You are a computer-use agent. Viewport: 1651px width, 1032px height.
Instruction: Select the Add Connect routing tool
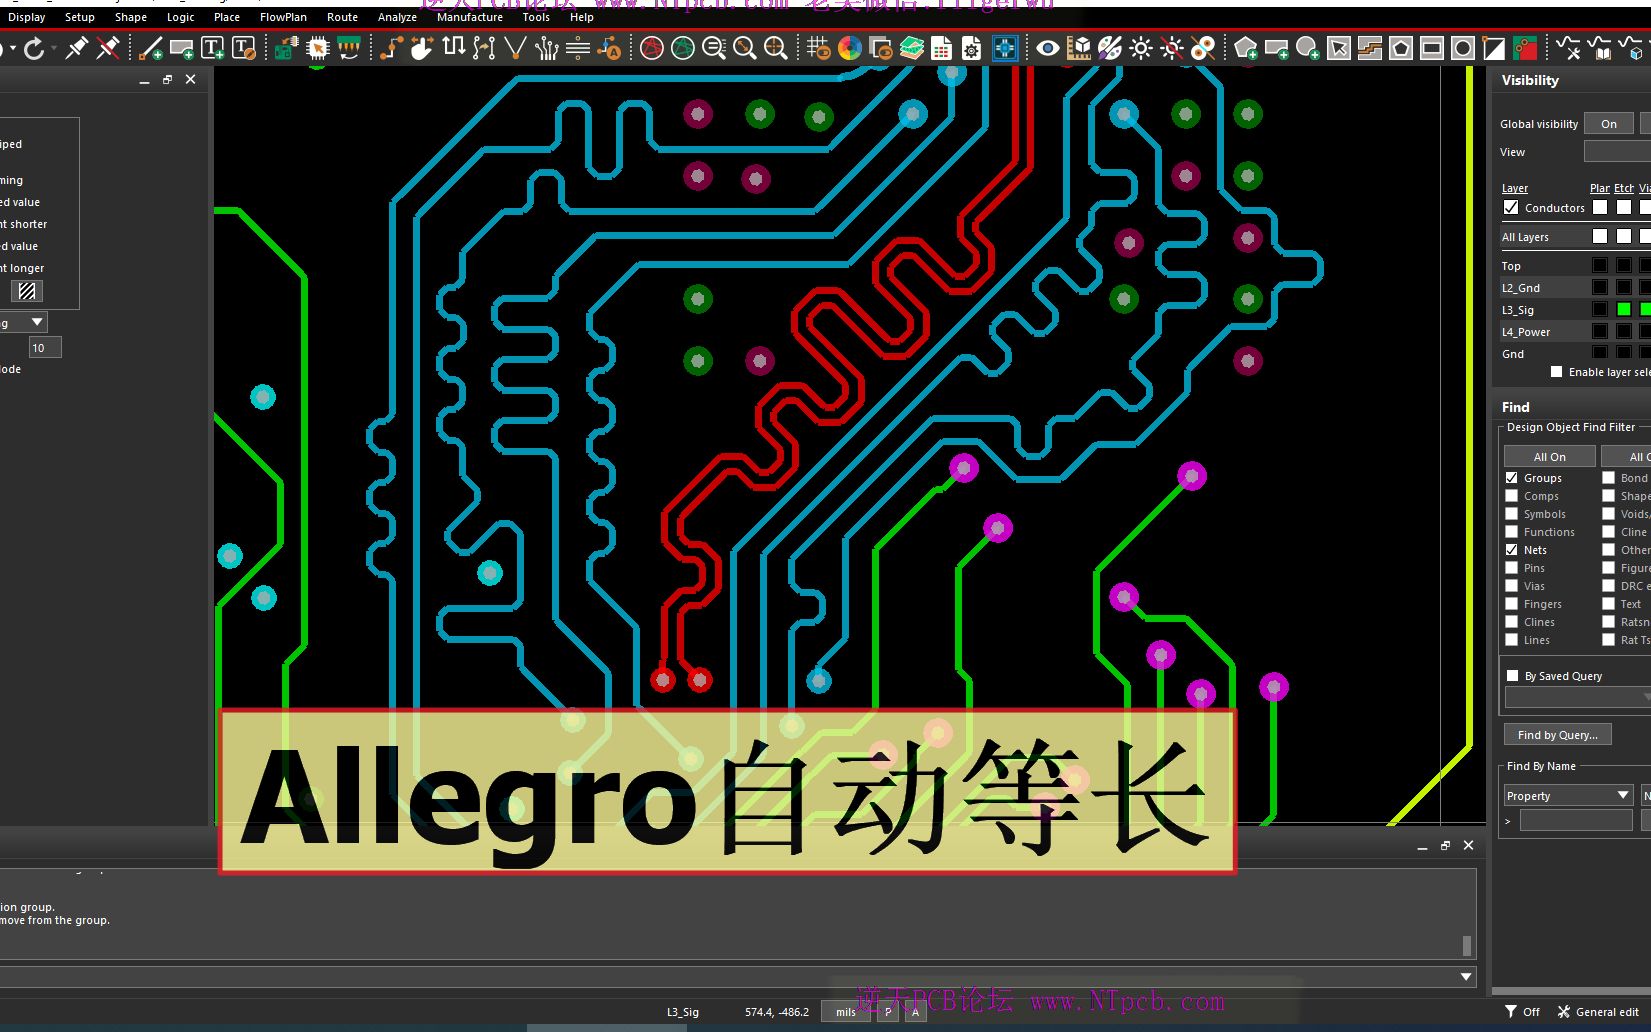pos(389,47)
